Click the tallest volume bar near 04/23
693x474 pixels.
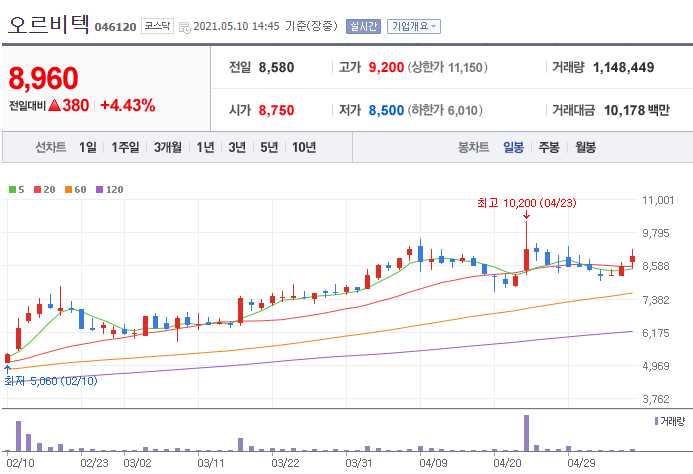click(526, 433)
